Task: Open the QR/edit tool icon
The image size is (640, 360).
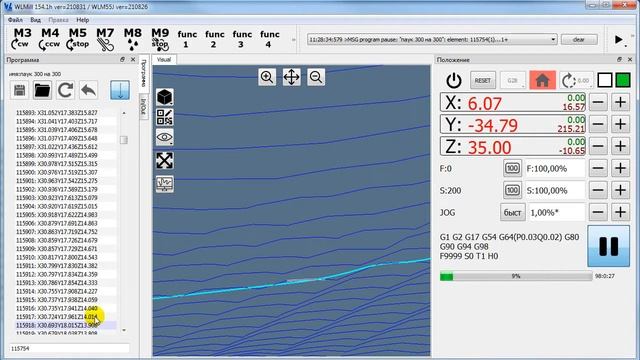Action: [164, 117]
